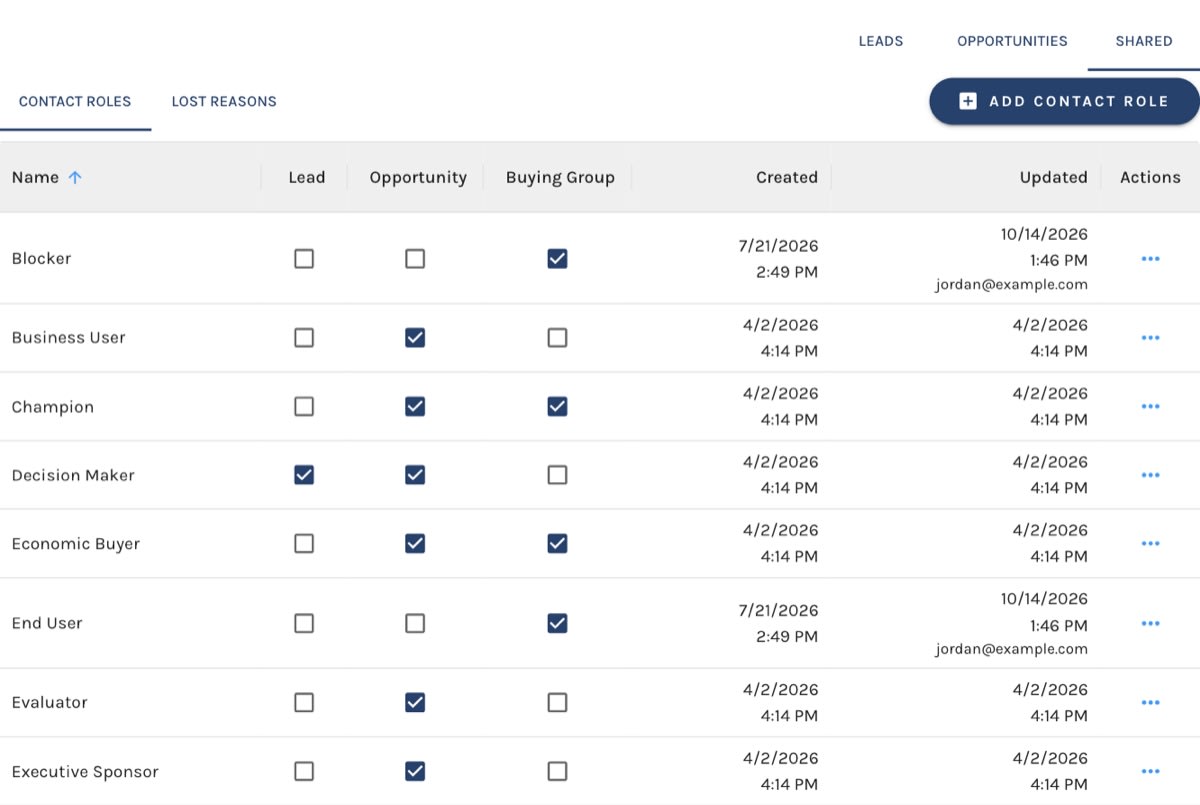Click the Blocker role name

(42, 258)
